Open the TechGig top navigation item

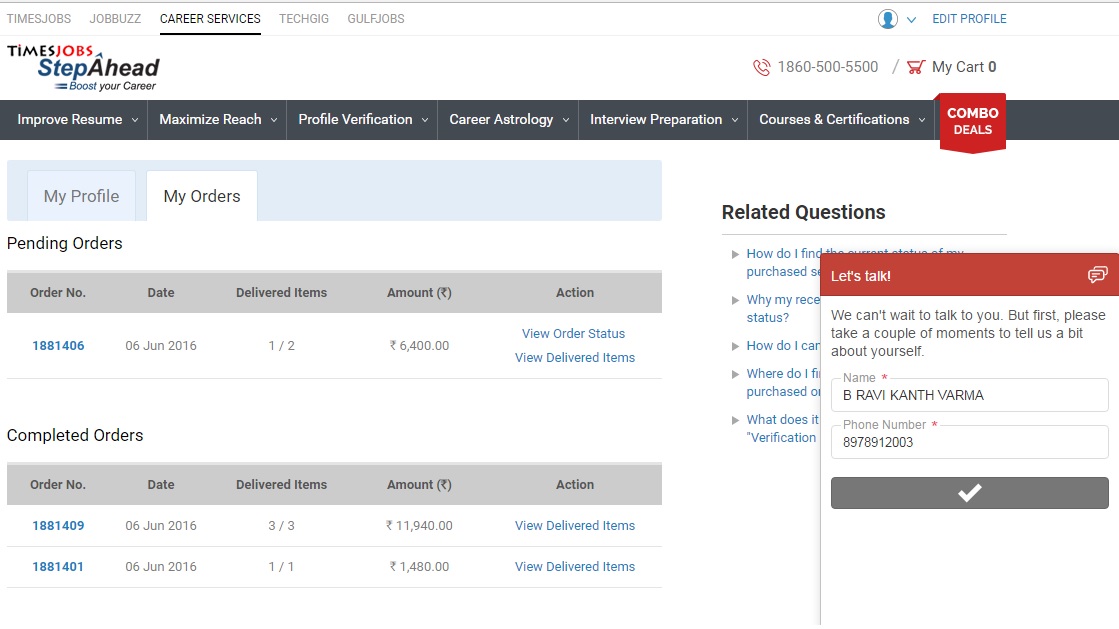click(x=304, y=19)
